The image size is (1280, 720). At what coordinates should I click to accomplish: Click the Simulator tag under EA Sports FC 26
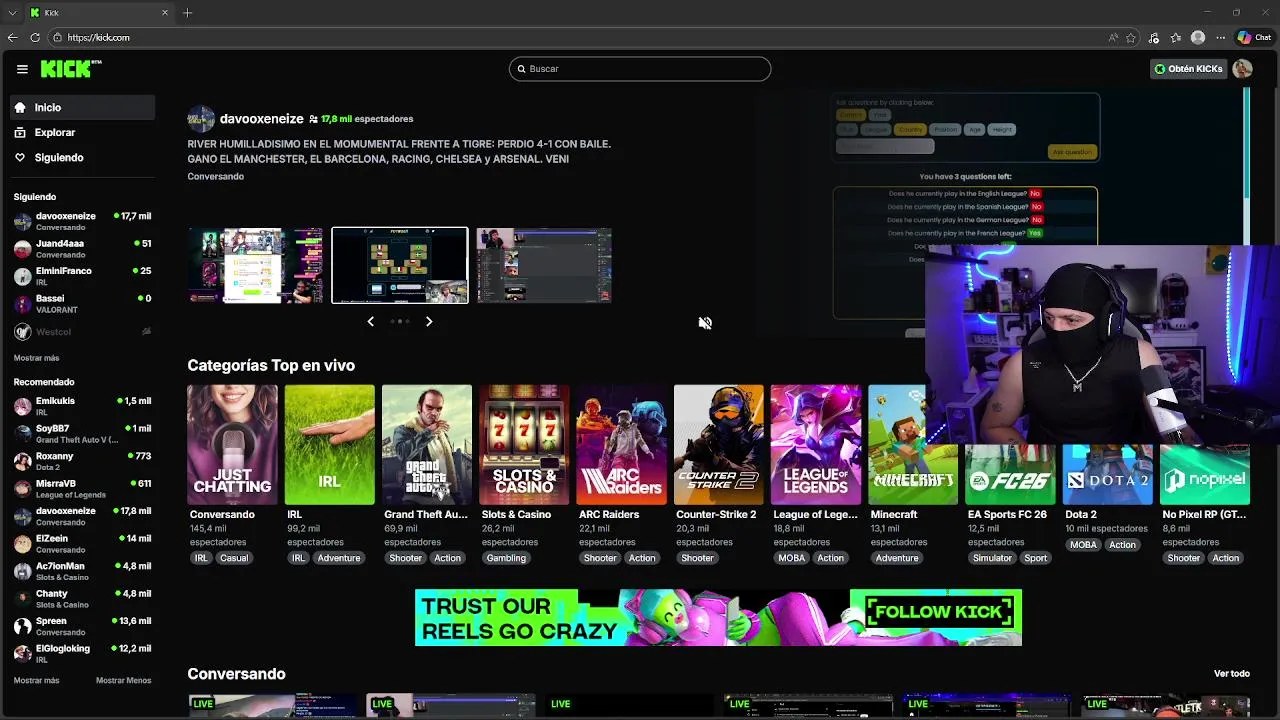[992, 558]
